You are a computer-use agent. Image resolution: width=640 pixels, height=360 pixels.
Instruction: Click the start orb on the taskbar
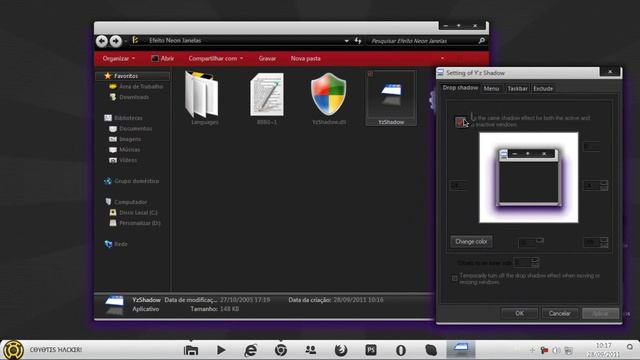pyautogui.click(x=13, y=350)
